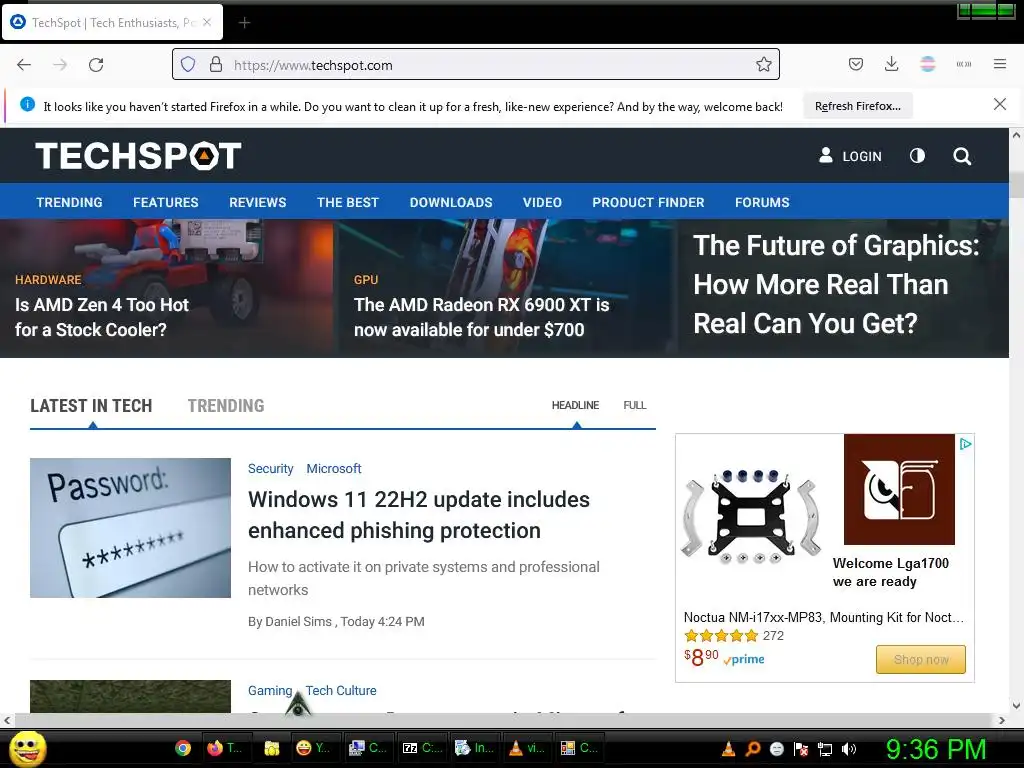This screenshot has height=768, width=1024.
Task: Dismiss the Refresh Firefox notification bar
Action: (x=999, y=104)
